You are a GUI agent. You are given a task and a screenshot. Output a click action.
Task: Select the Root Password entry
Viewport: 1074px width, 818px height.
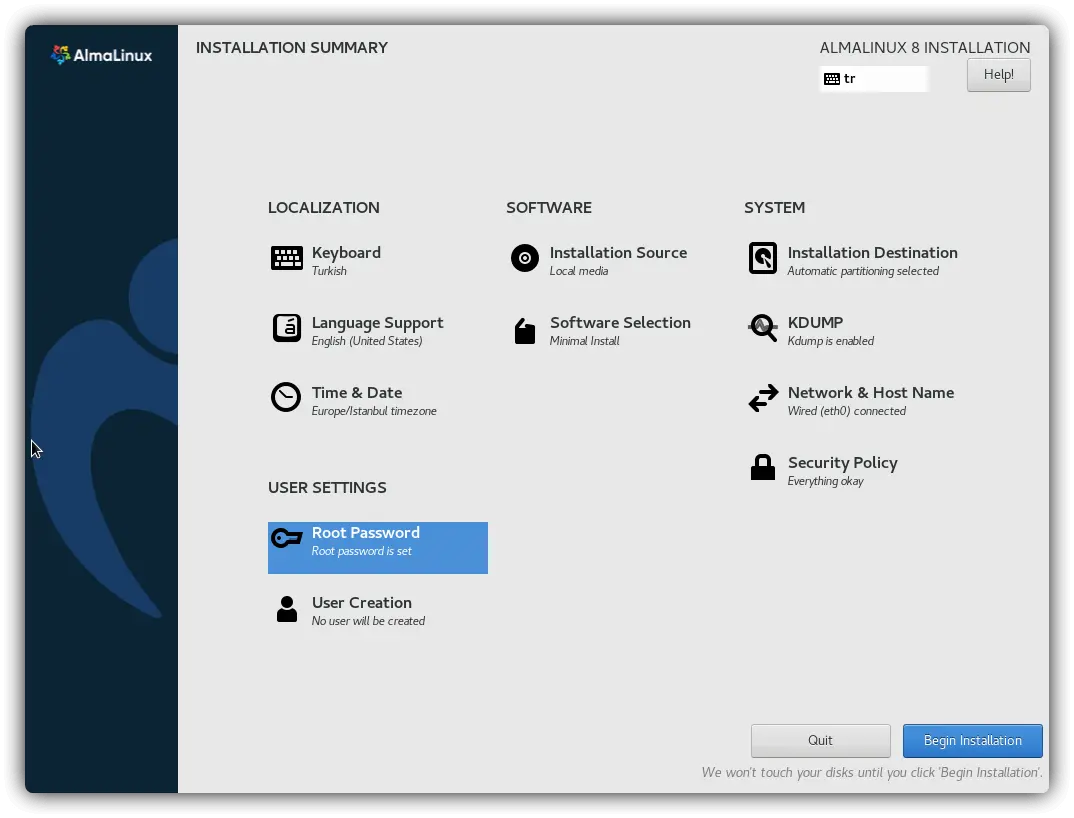coord(377,547)
